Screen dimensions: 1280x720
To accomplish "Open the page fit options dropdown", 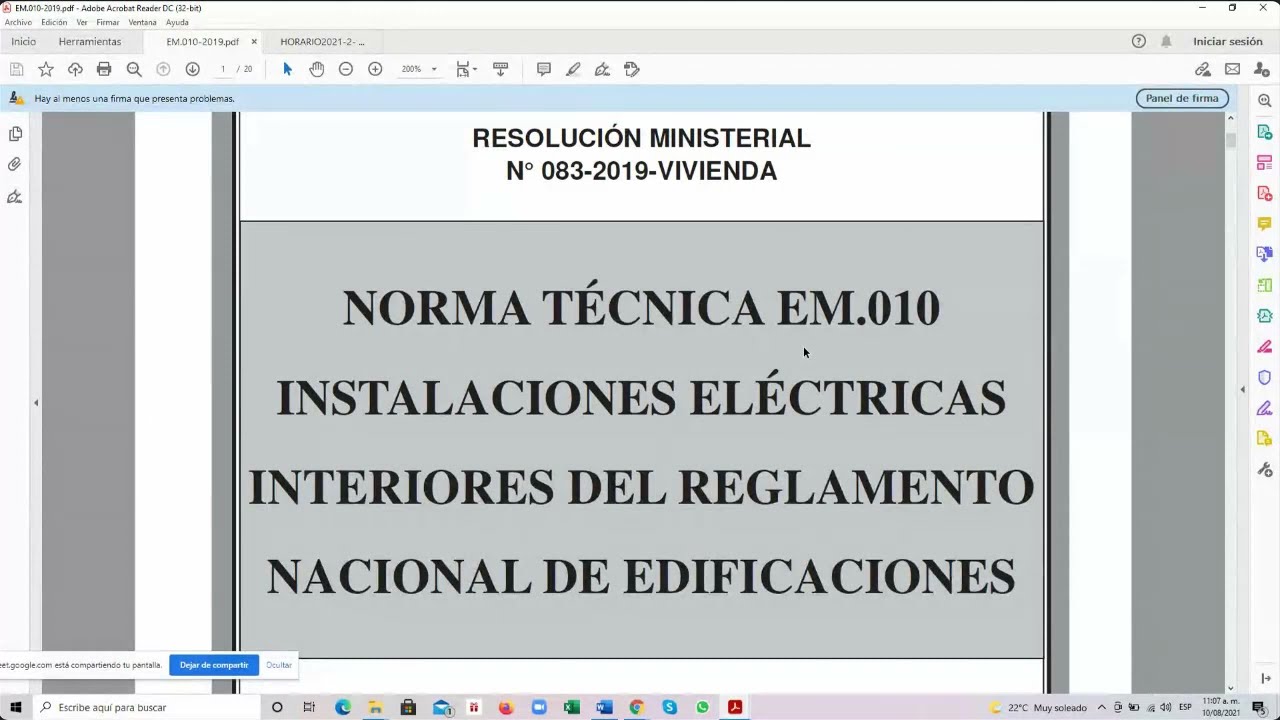I will [466, 69].
